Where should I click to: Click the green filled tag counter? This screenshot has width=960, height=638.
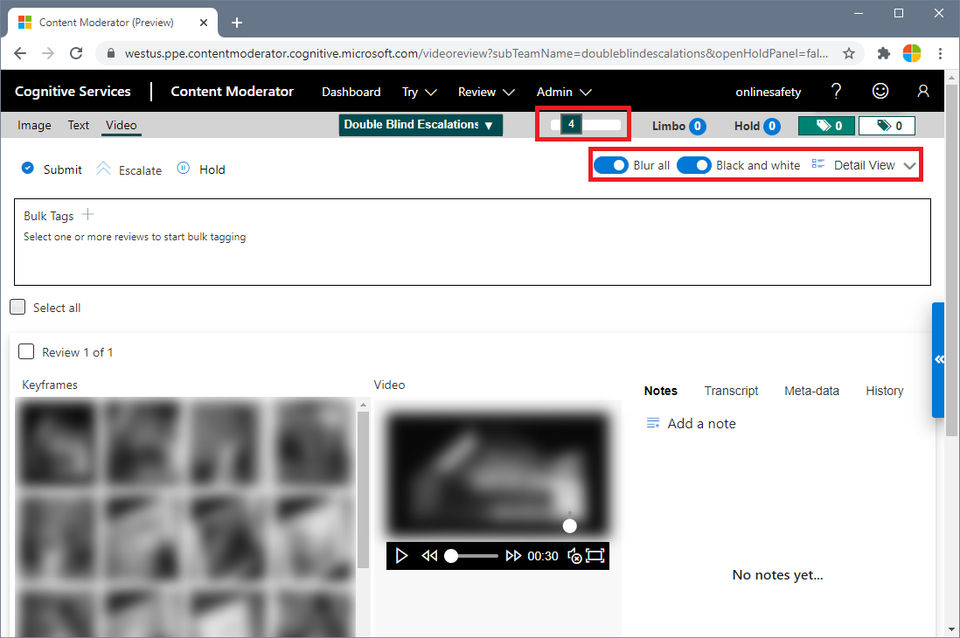click(827, 126)
